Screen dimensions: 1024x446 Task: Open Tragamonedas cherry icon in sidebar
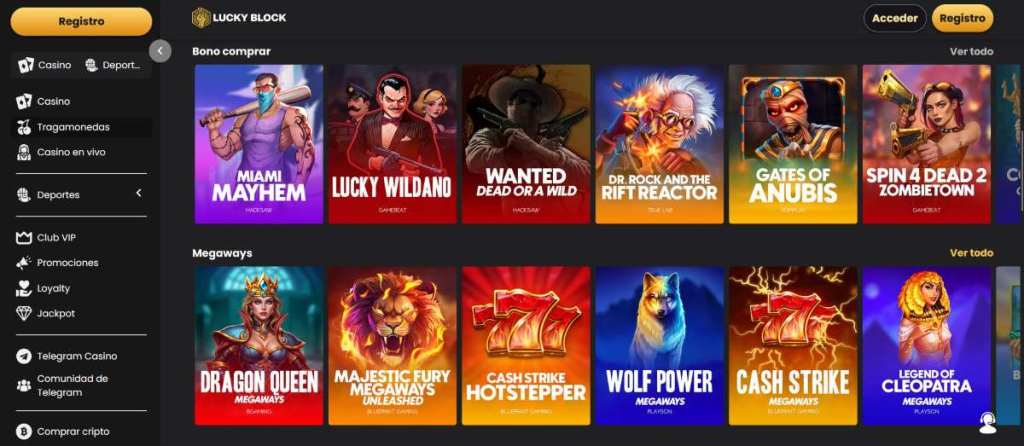click(24, 127)
